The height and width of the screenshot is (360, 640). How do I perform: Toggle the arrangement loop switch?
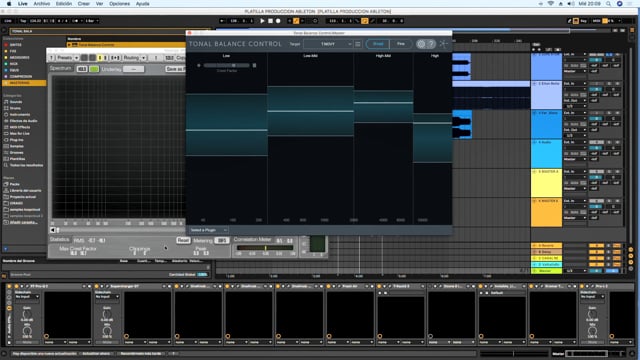(x=364, y=21)
